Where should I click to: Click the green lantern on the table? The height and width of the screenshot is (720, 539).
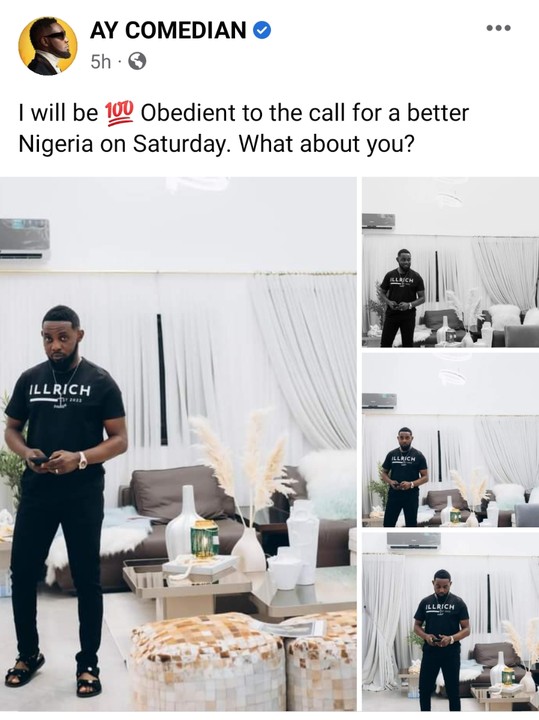pos(204,540)
